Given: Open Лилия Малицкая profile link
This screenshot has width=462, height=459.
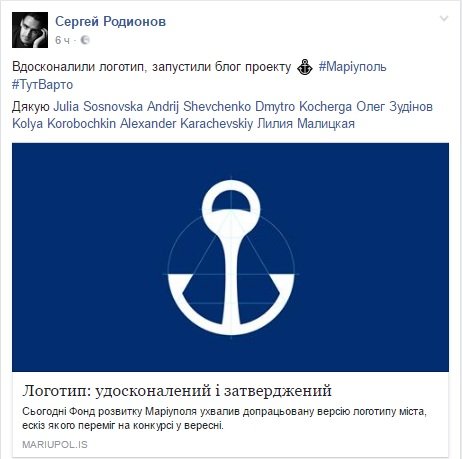Looking at the screenshot, I should [x=306, y=124].
